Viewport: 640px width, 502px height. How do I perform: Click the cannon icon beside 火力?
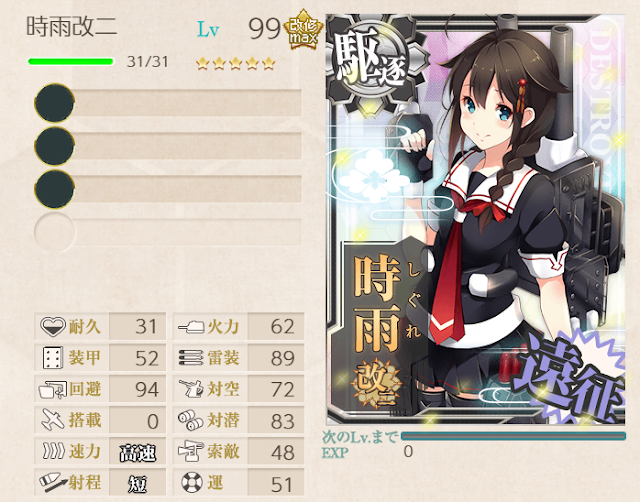[x=191, y=327]
